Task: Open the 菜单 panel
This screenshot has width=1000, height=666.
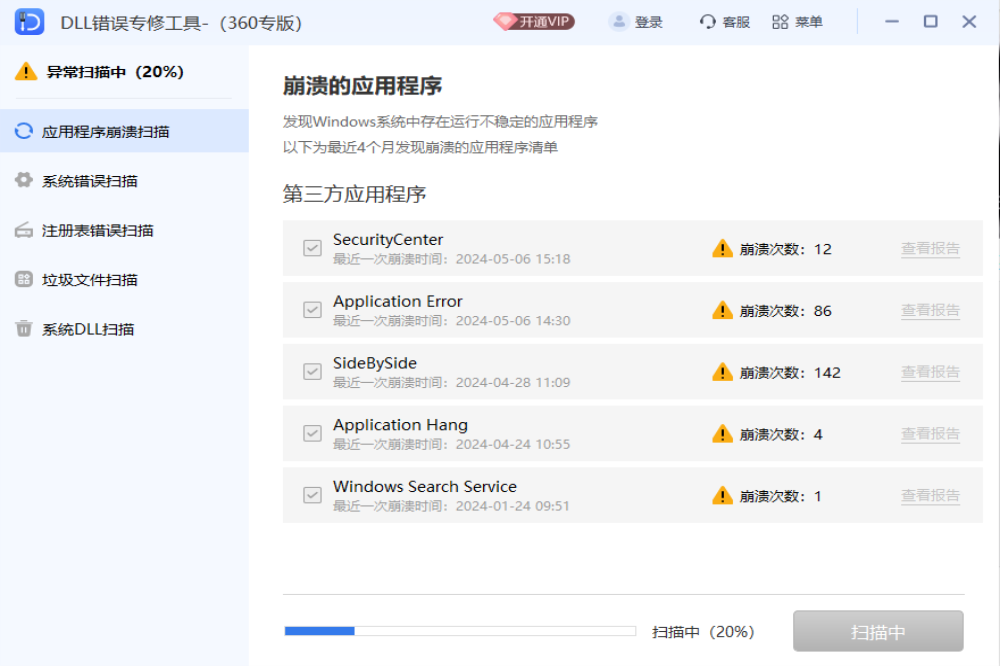Action: (797, 21)
